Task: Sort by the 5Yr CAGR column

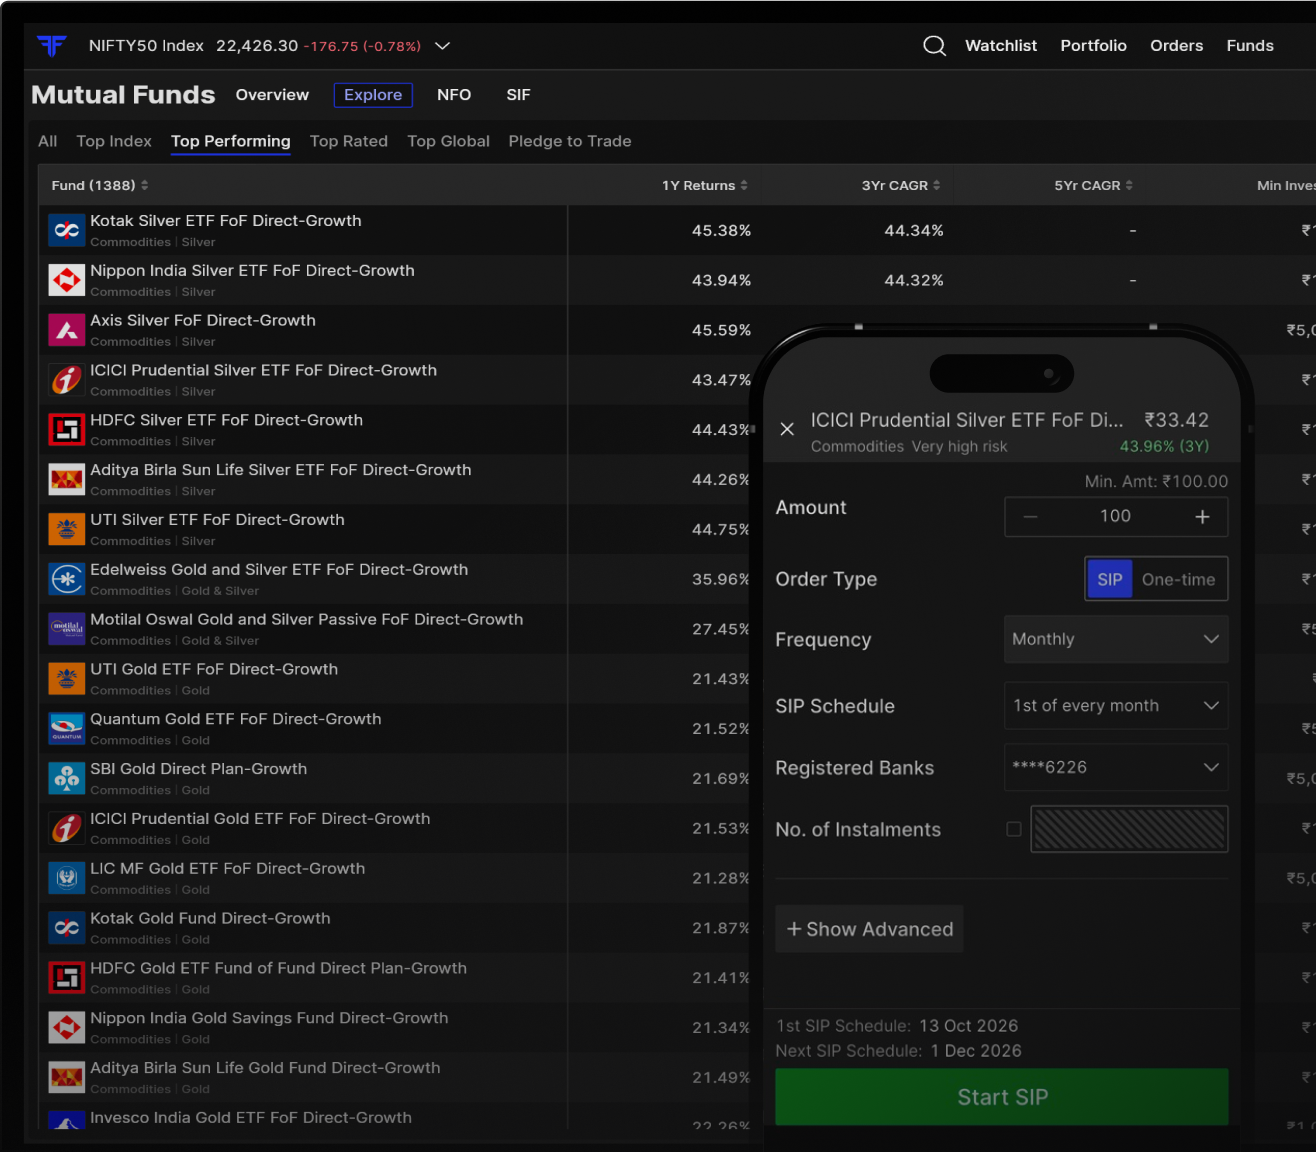Action: point(1094,186)
